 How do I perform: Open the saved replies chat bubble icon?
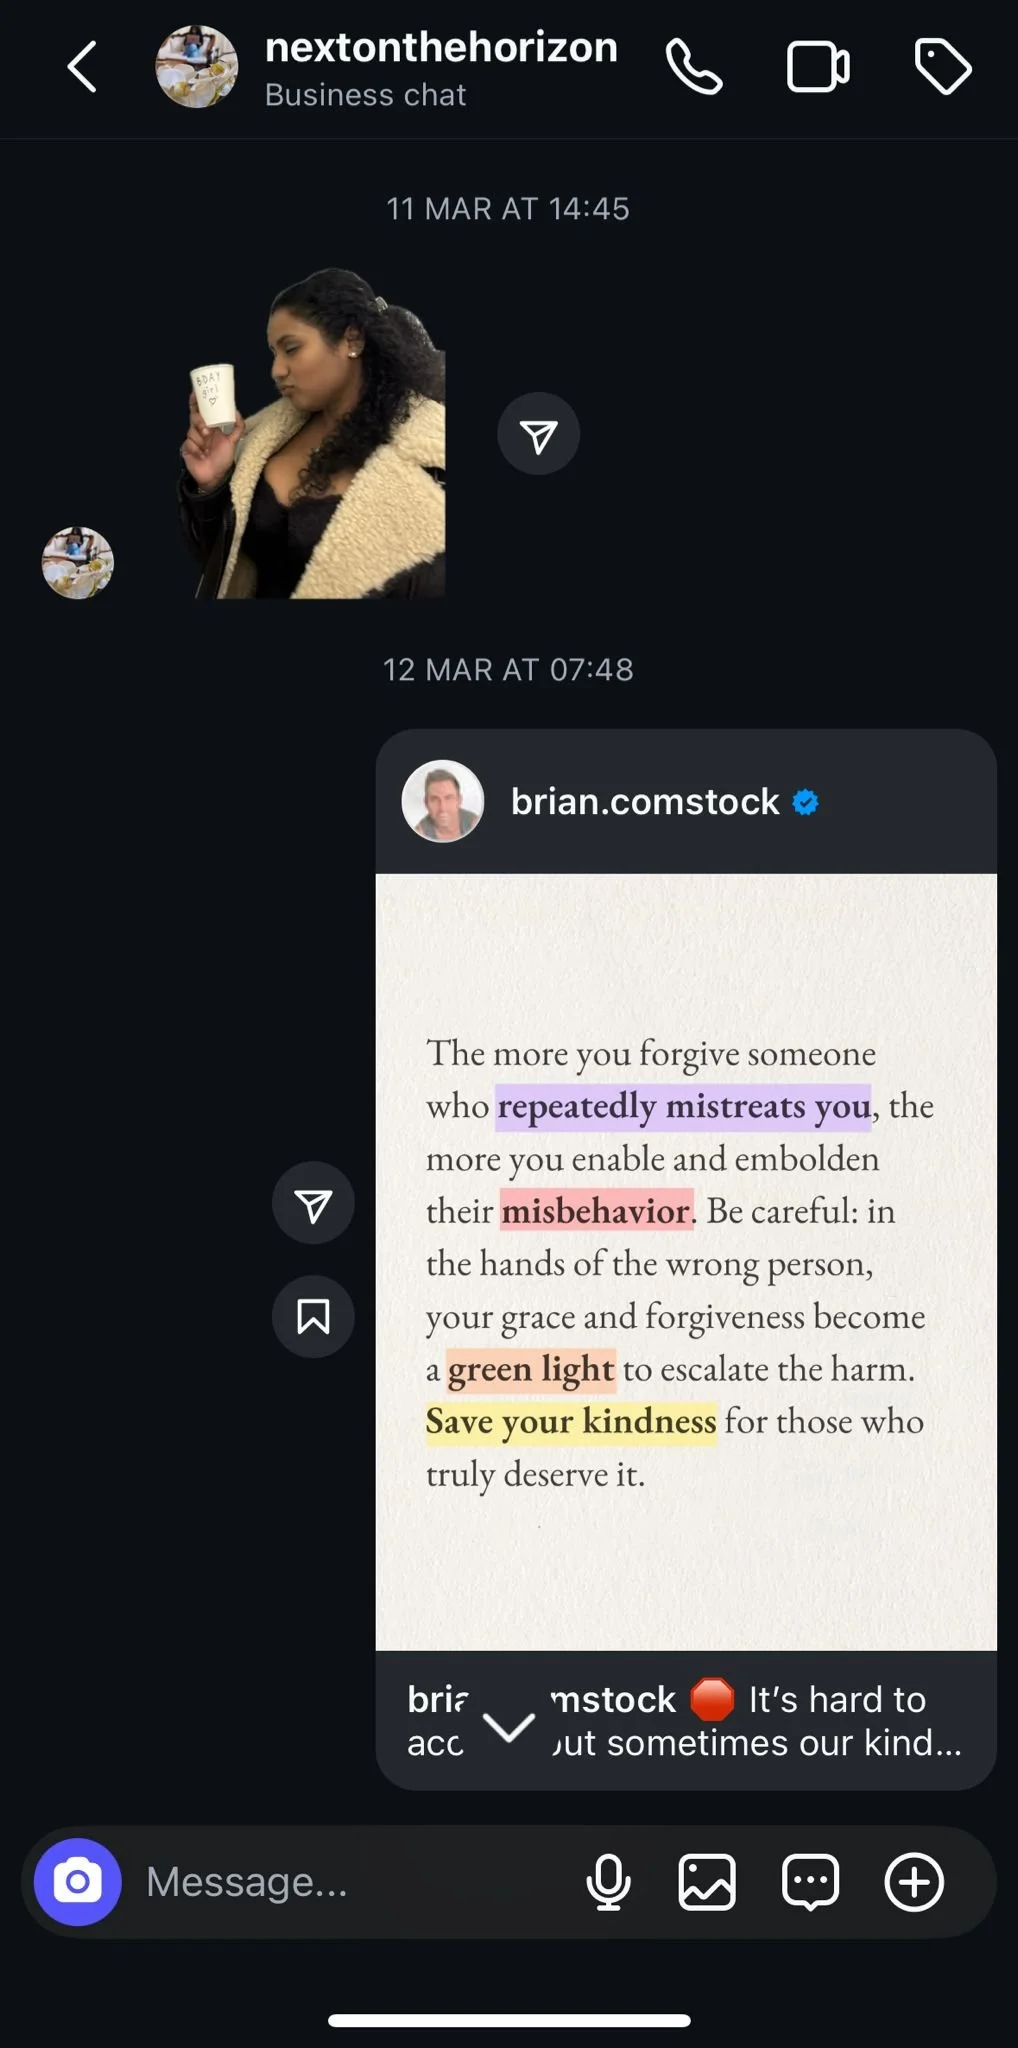pos(810,1882)
